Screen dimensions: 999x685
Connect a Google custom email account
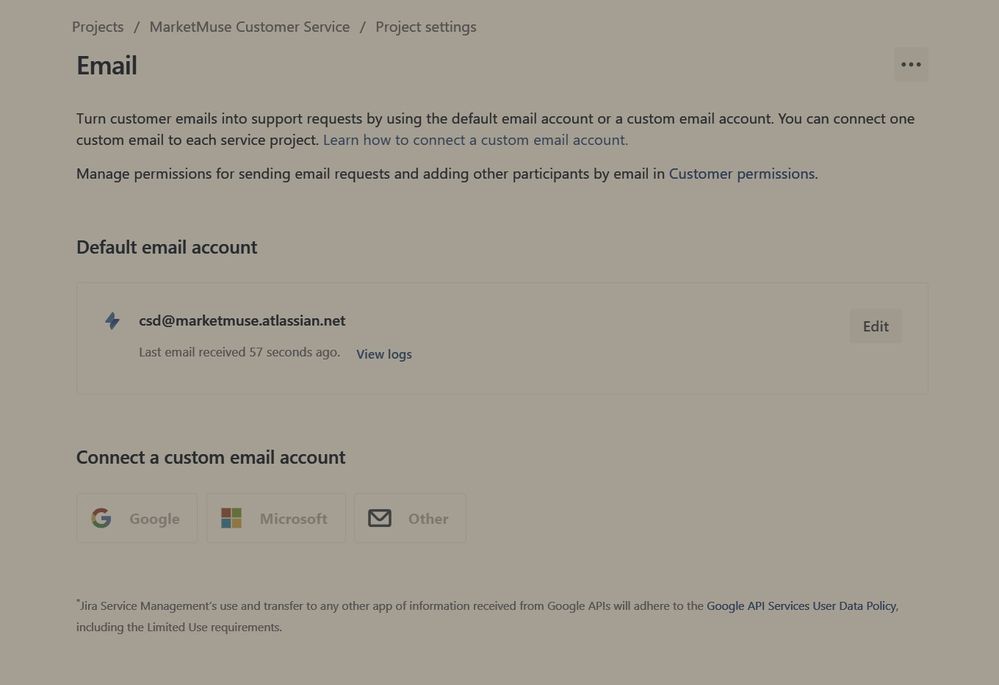[x=136, y=518]
